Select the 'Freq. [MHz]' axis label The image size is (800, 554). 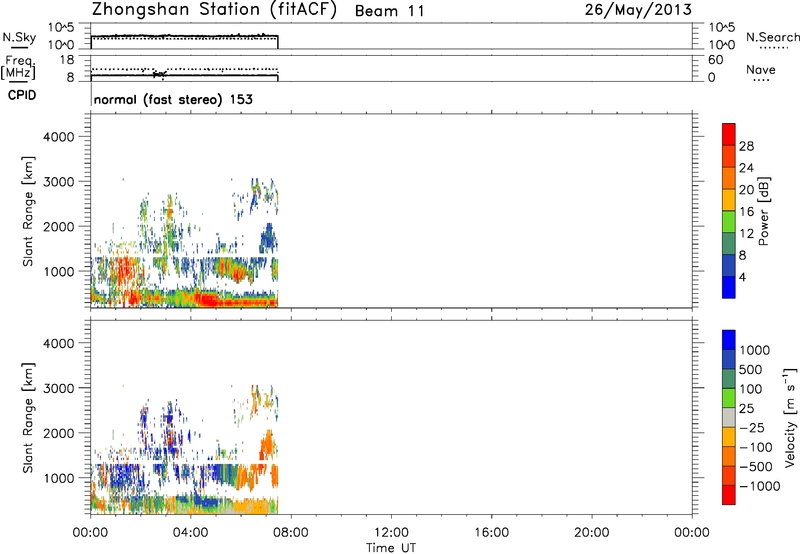click(18, 68)
